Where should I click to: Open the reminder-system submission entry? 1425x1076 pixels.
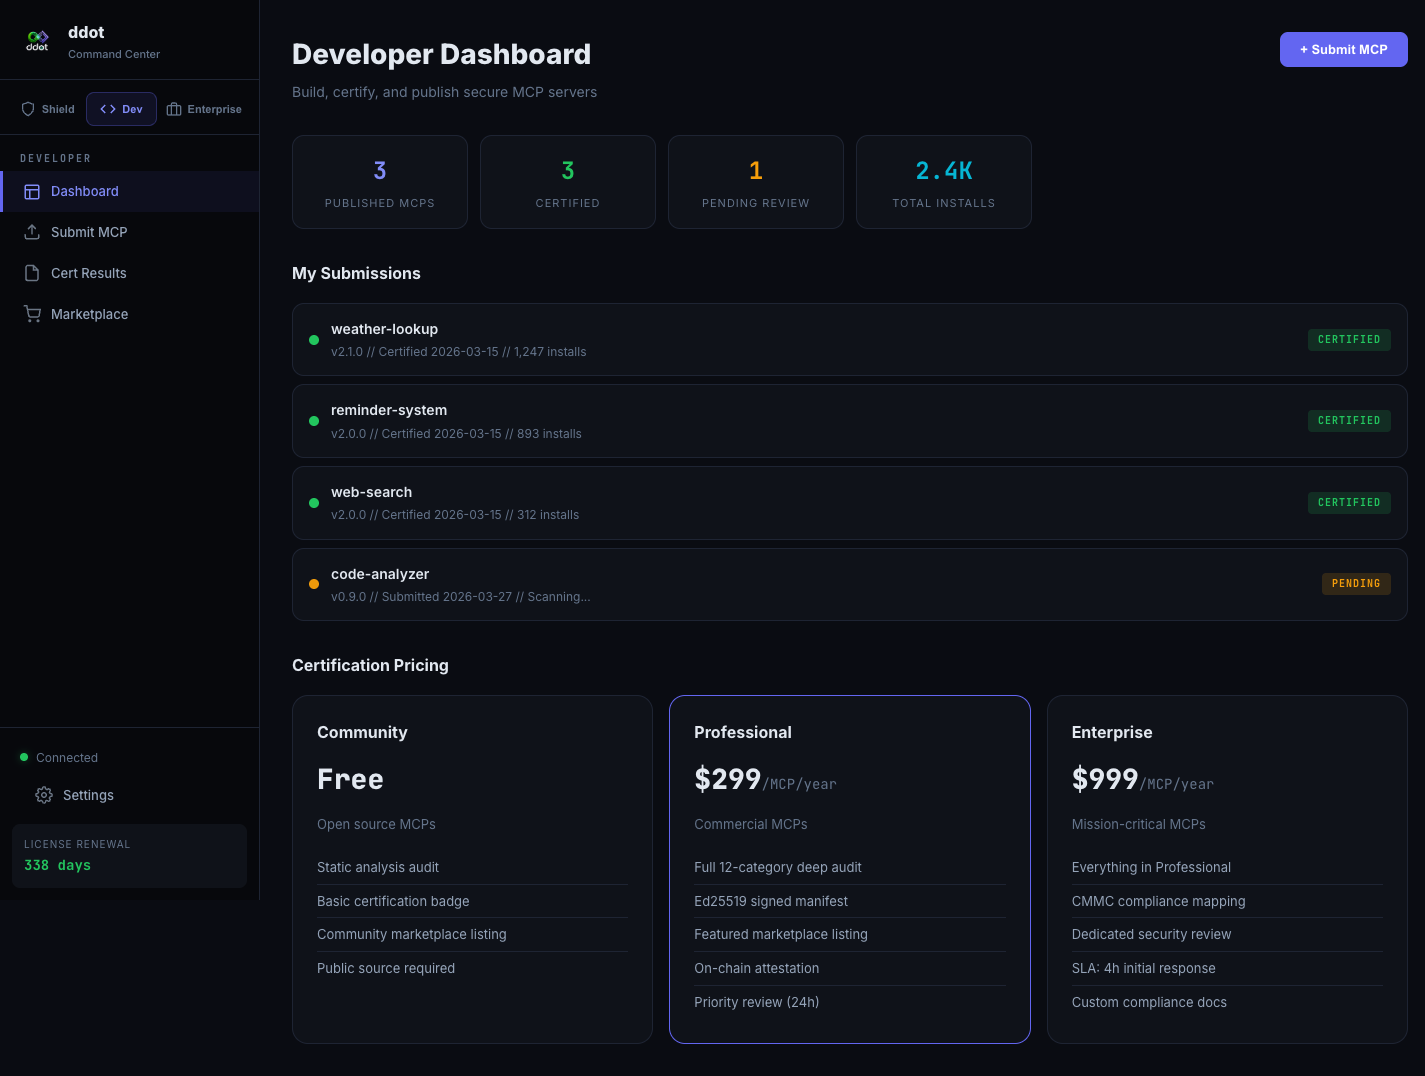[849, 420]
